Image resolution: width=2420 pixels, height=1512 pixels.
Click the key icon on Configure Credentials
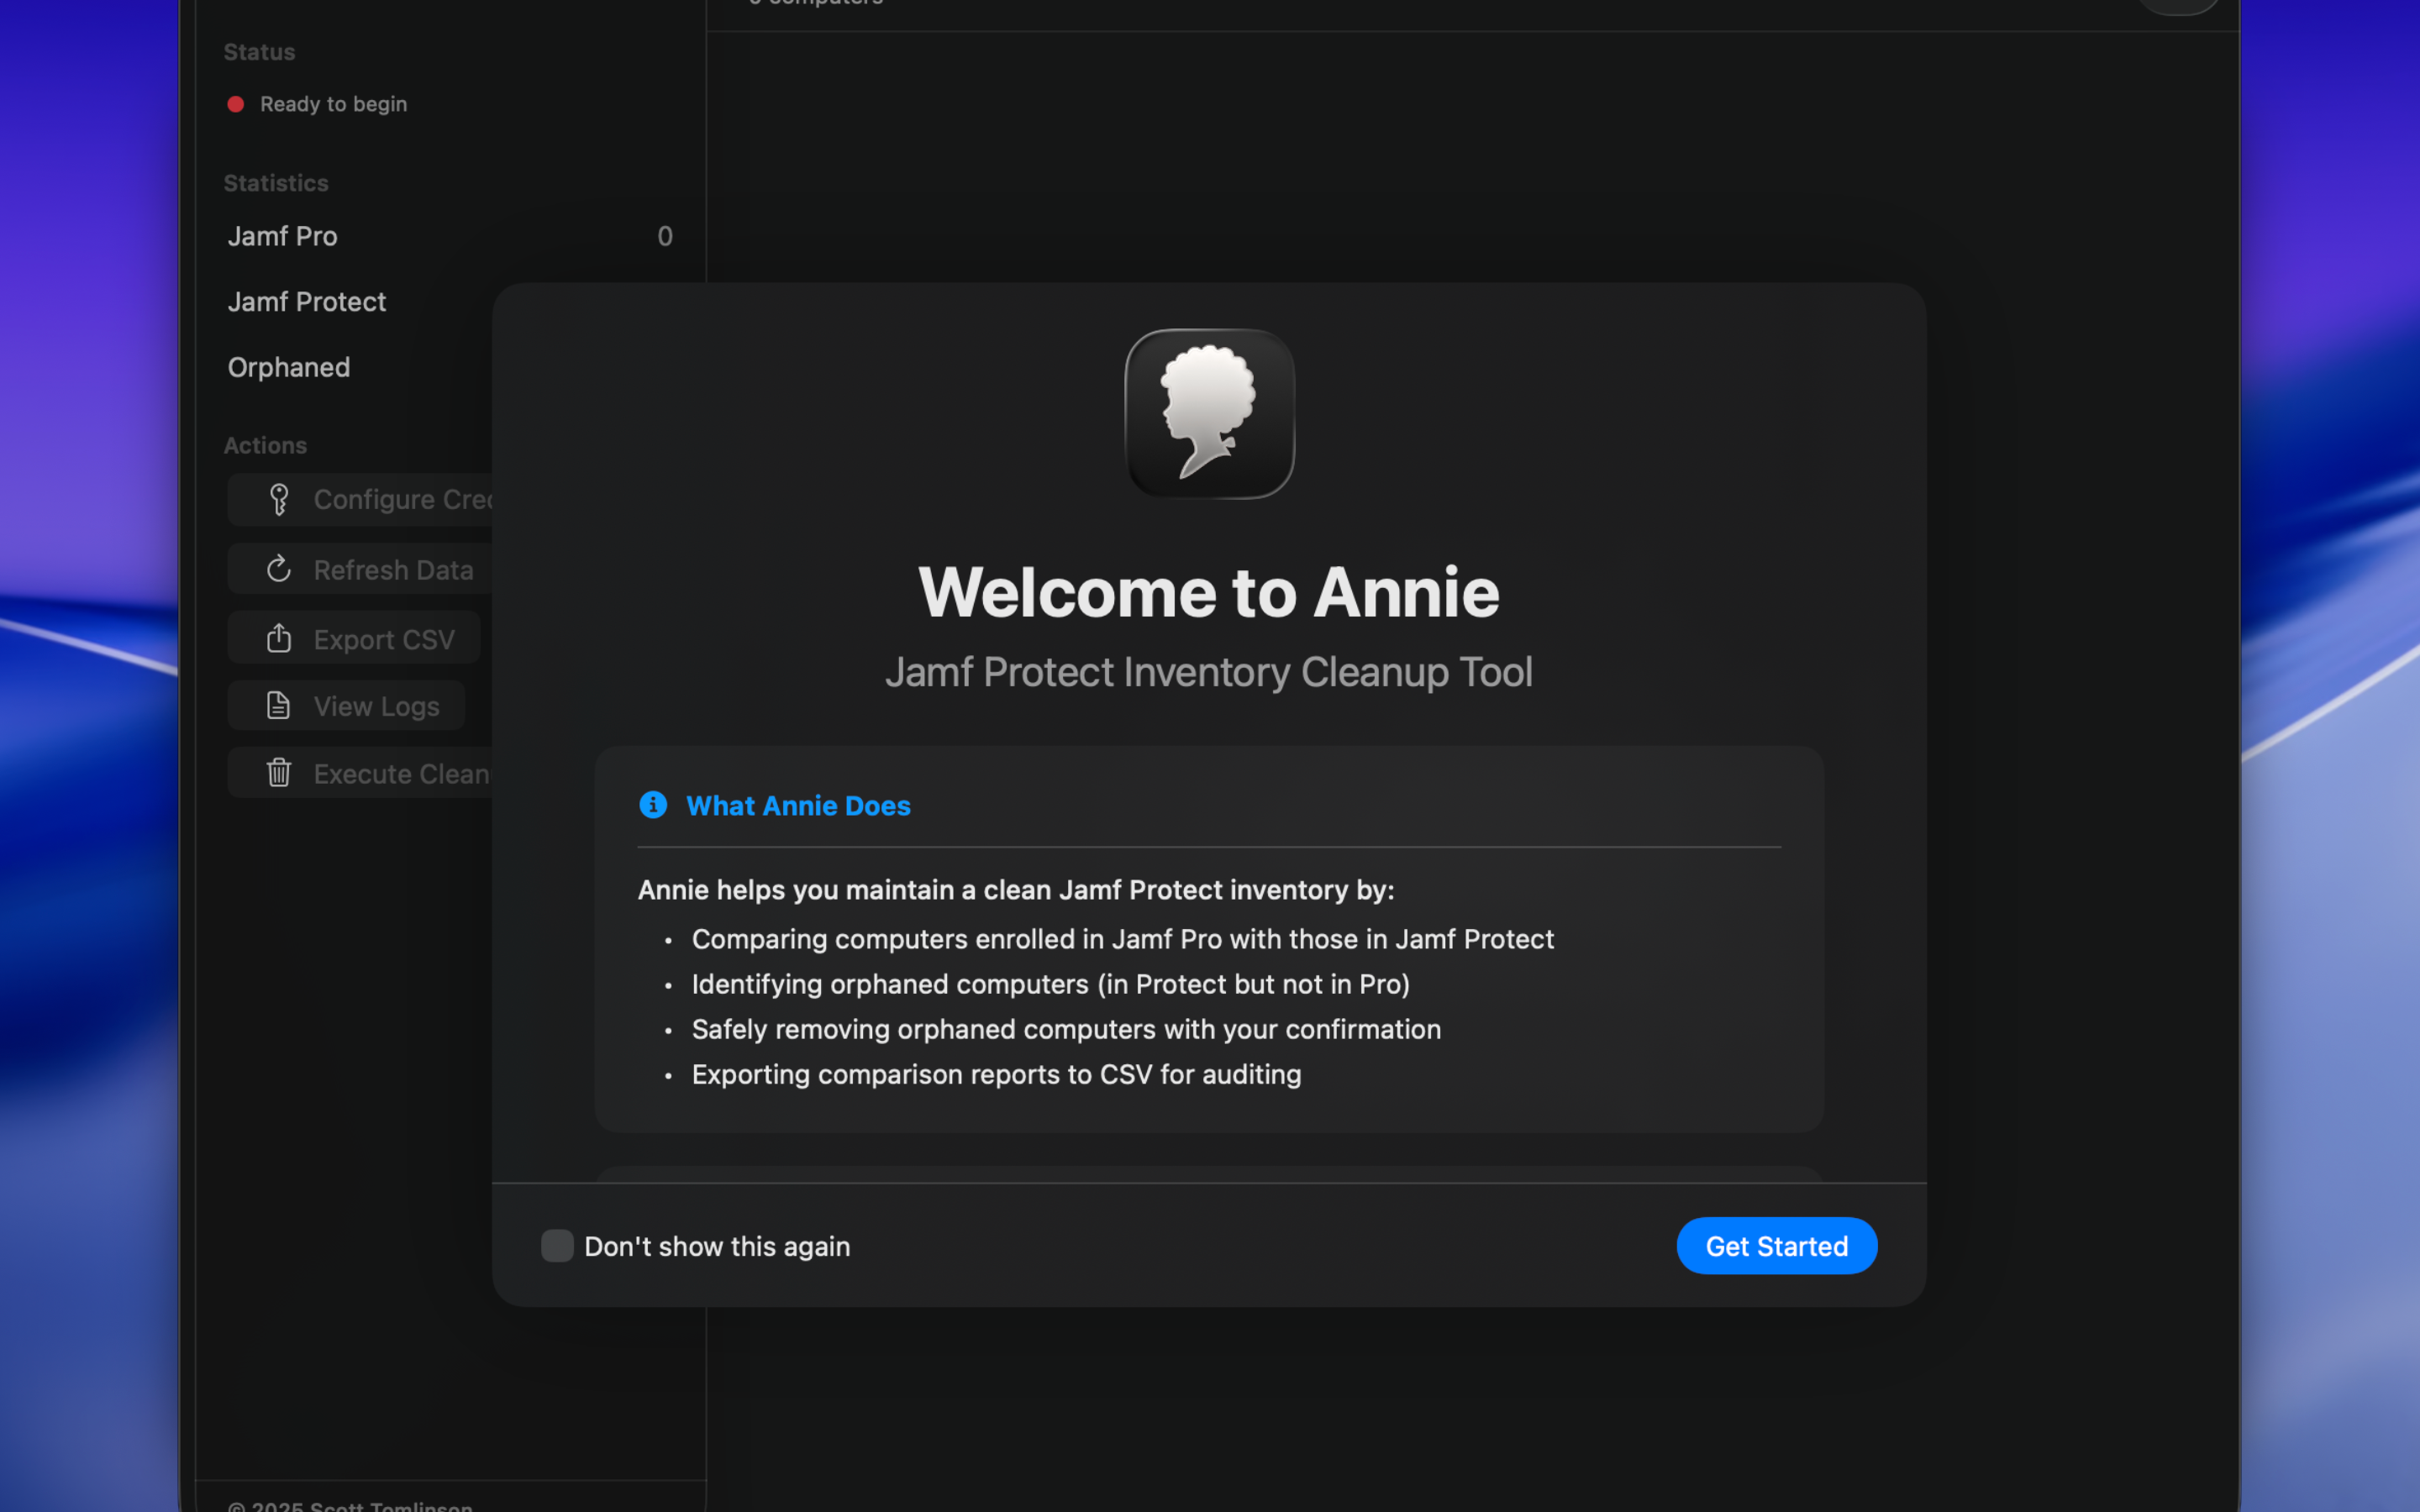[x=279, y=499]
